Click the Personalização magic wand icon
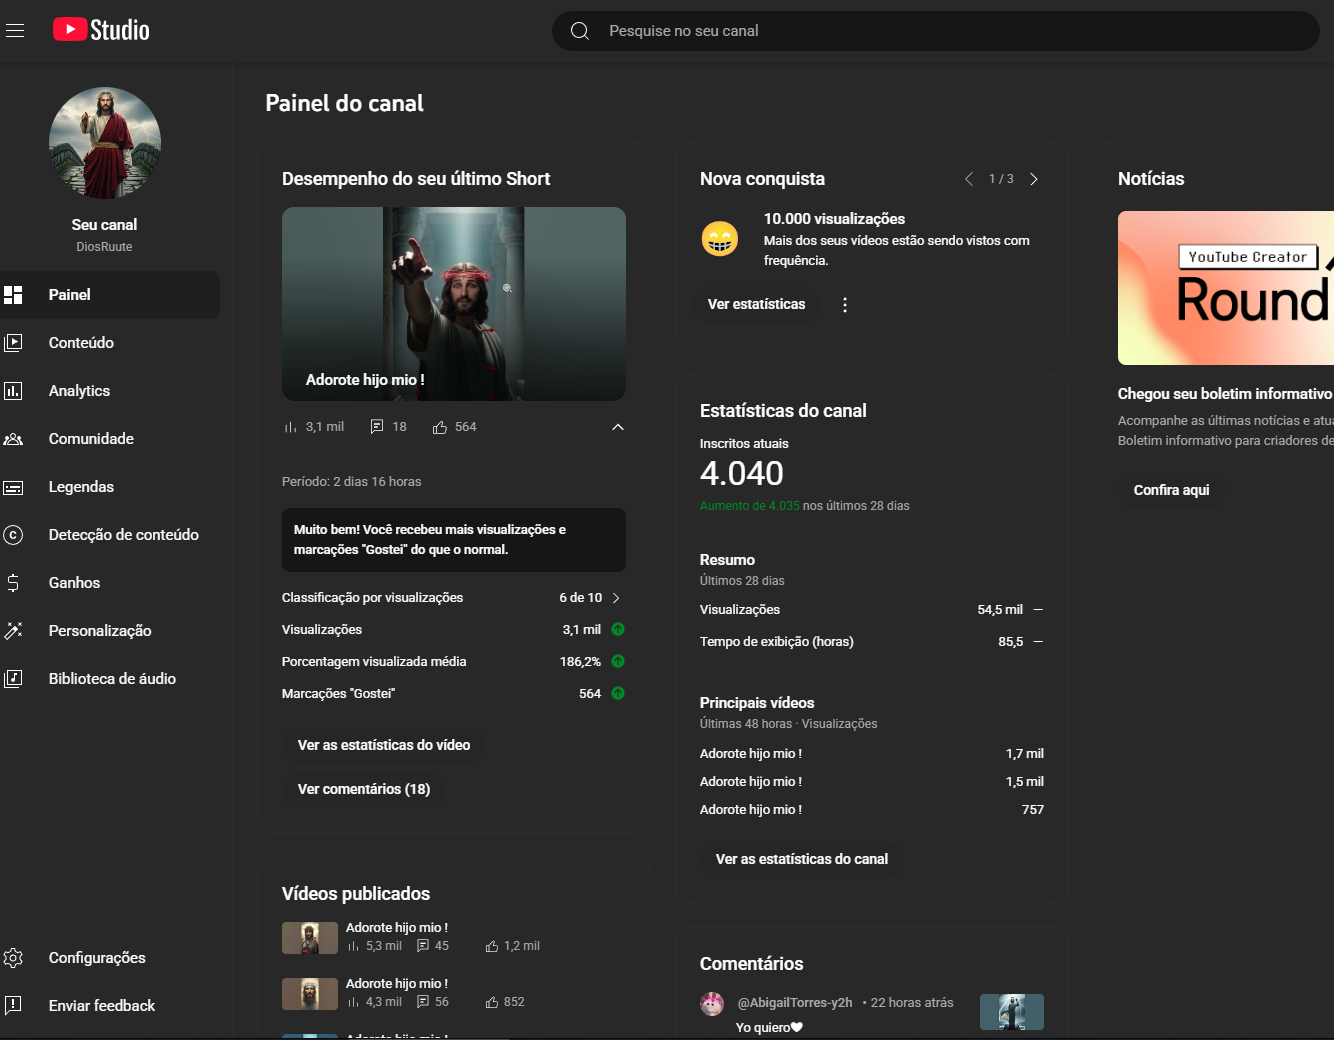Image resolution: width=1334 pixels, height=1040 pixels. pos(13,631)
